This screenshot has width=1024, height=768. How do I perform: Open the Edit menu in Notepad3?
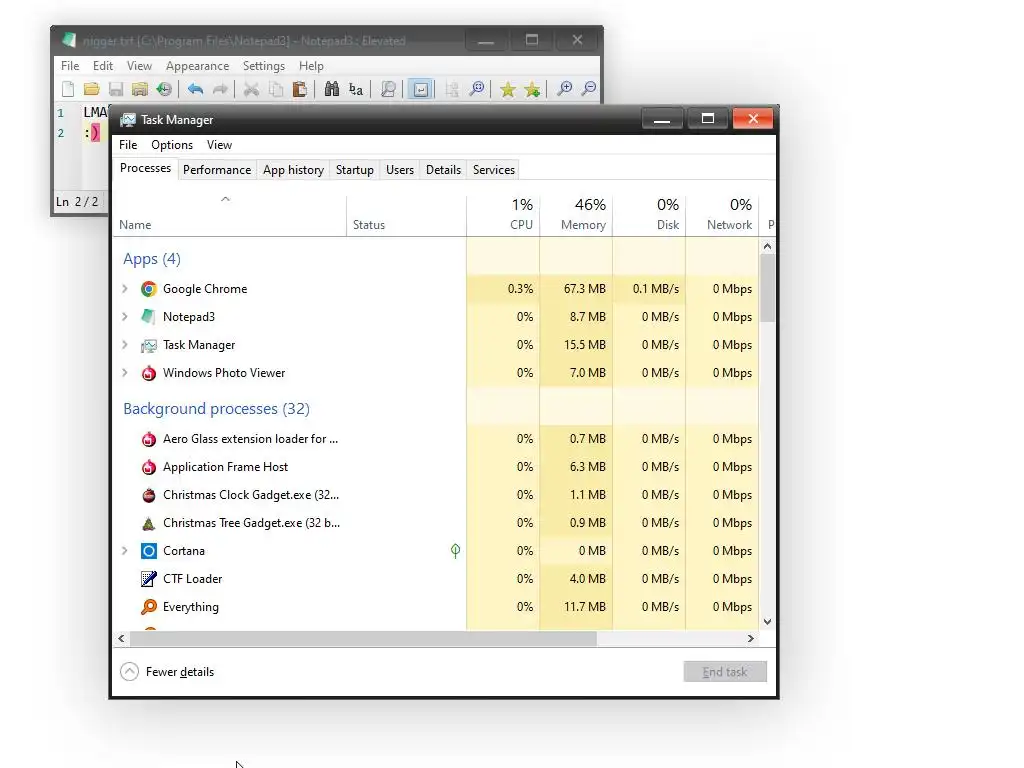pos(103,66)
